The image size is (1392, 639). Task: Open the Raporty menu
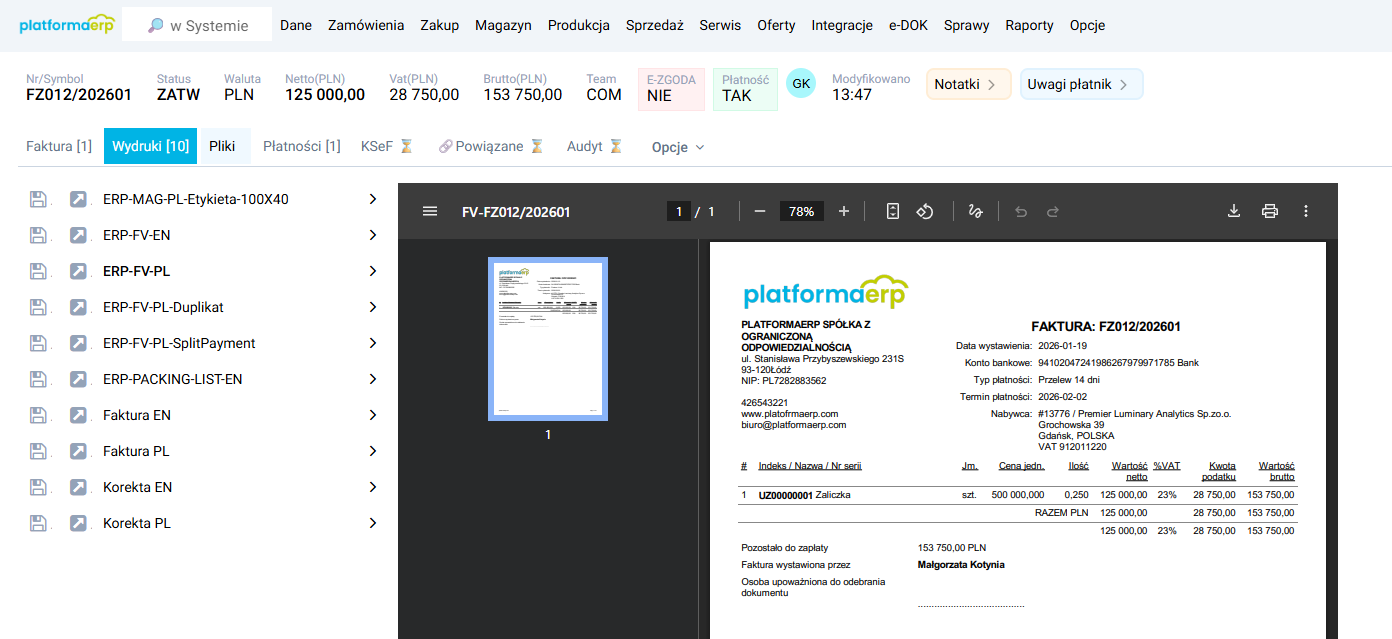point(1029,25)
